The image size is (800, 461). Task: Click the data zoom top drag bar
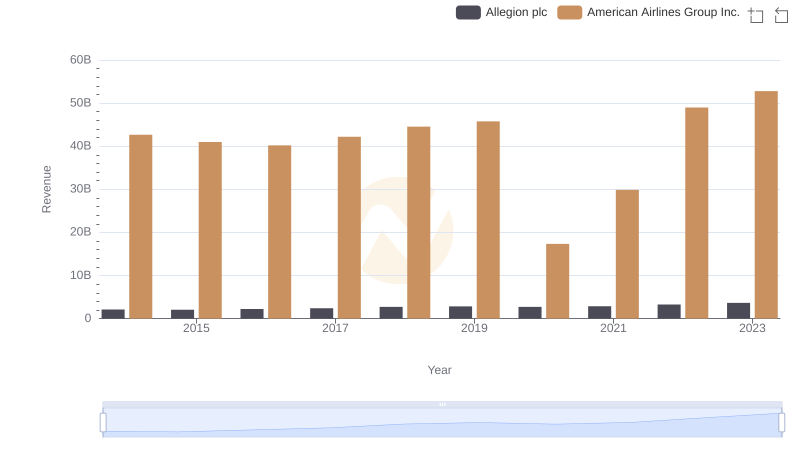[x=442, y=404]
